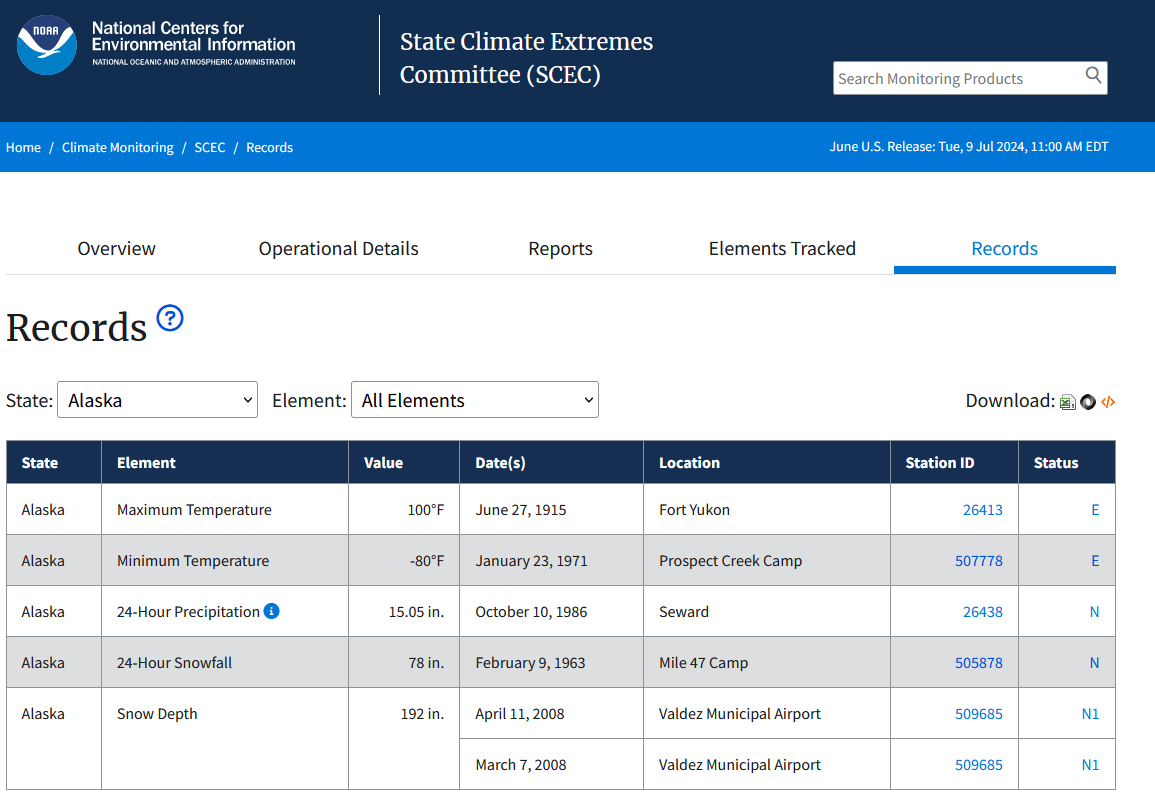The height and width of the screenshot is (804, 1155).
Task: Go to the Reports tab
Action: point(561,249)
